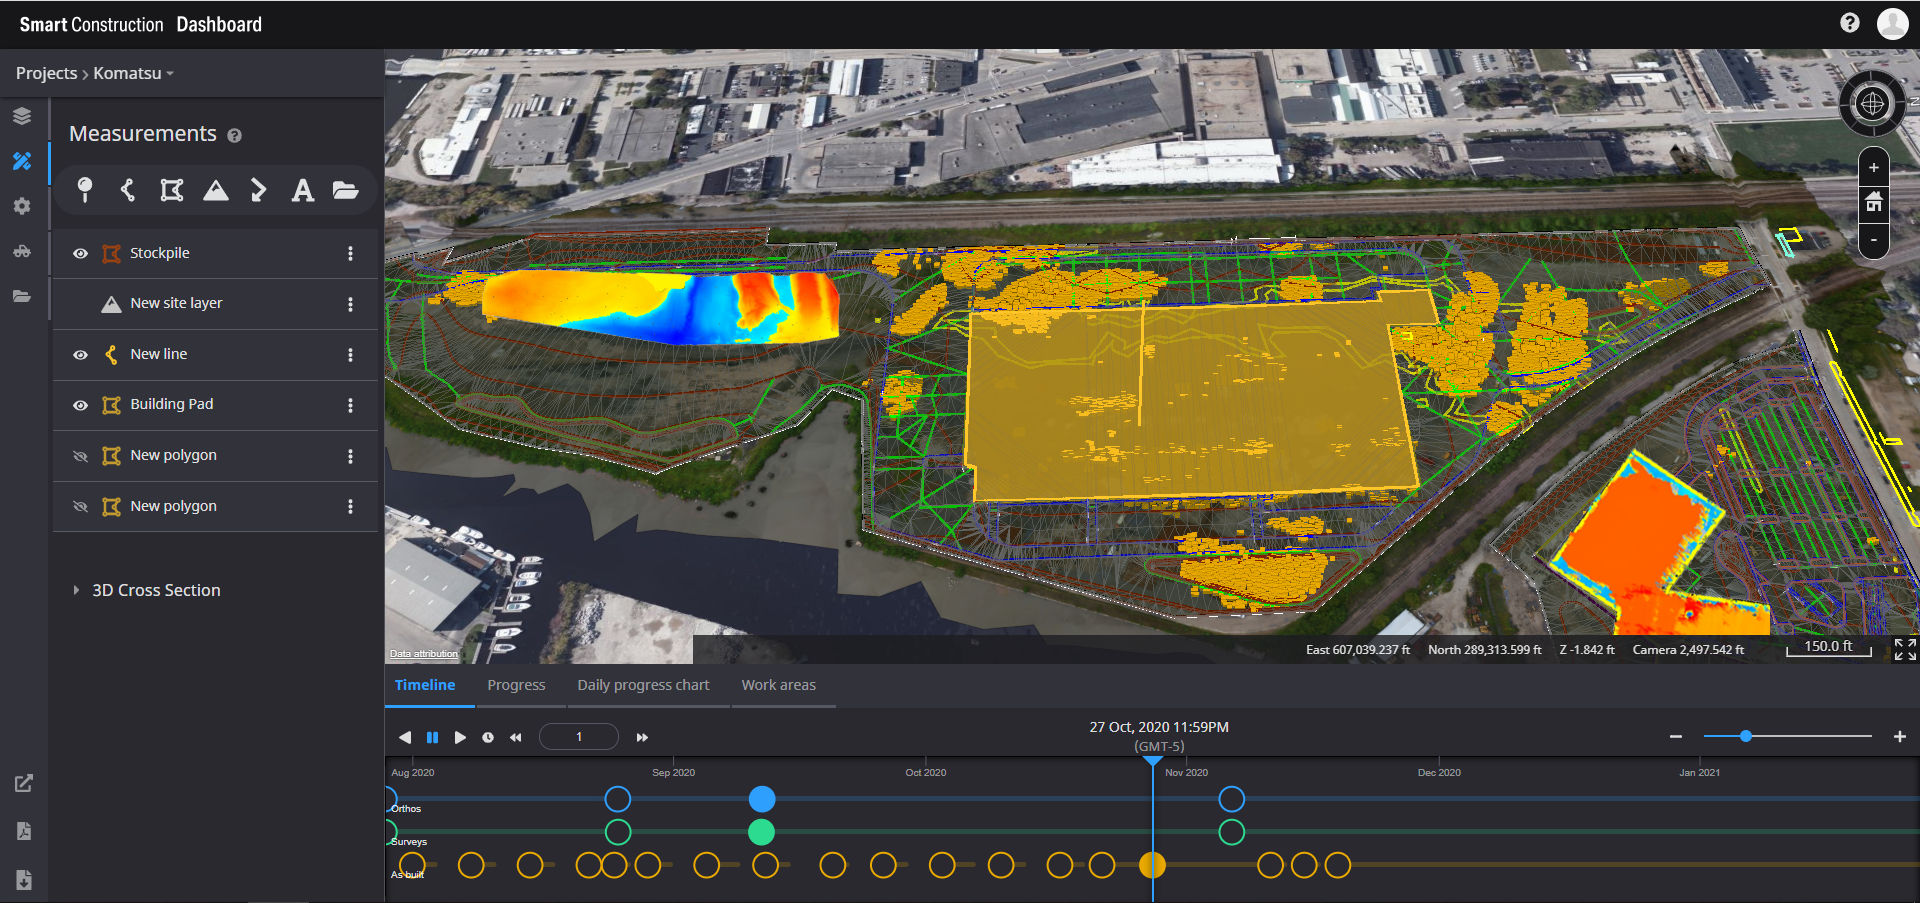Select the text annotation tool
Image resolution: width=1920 pixels, height=903 pixels.
[x=302, y=190]
